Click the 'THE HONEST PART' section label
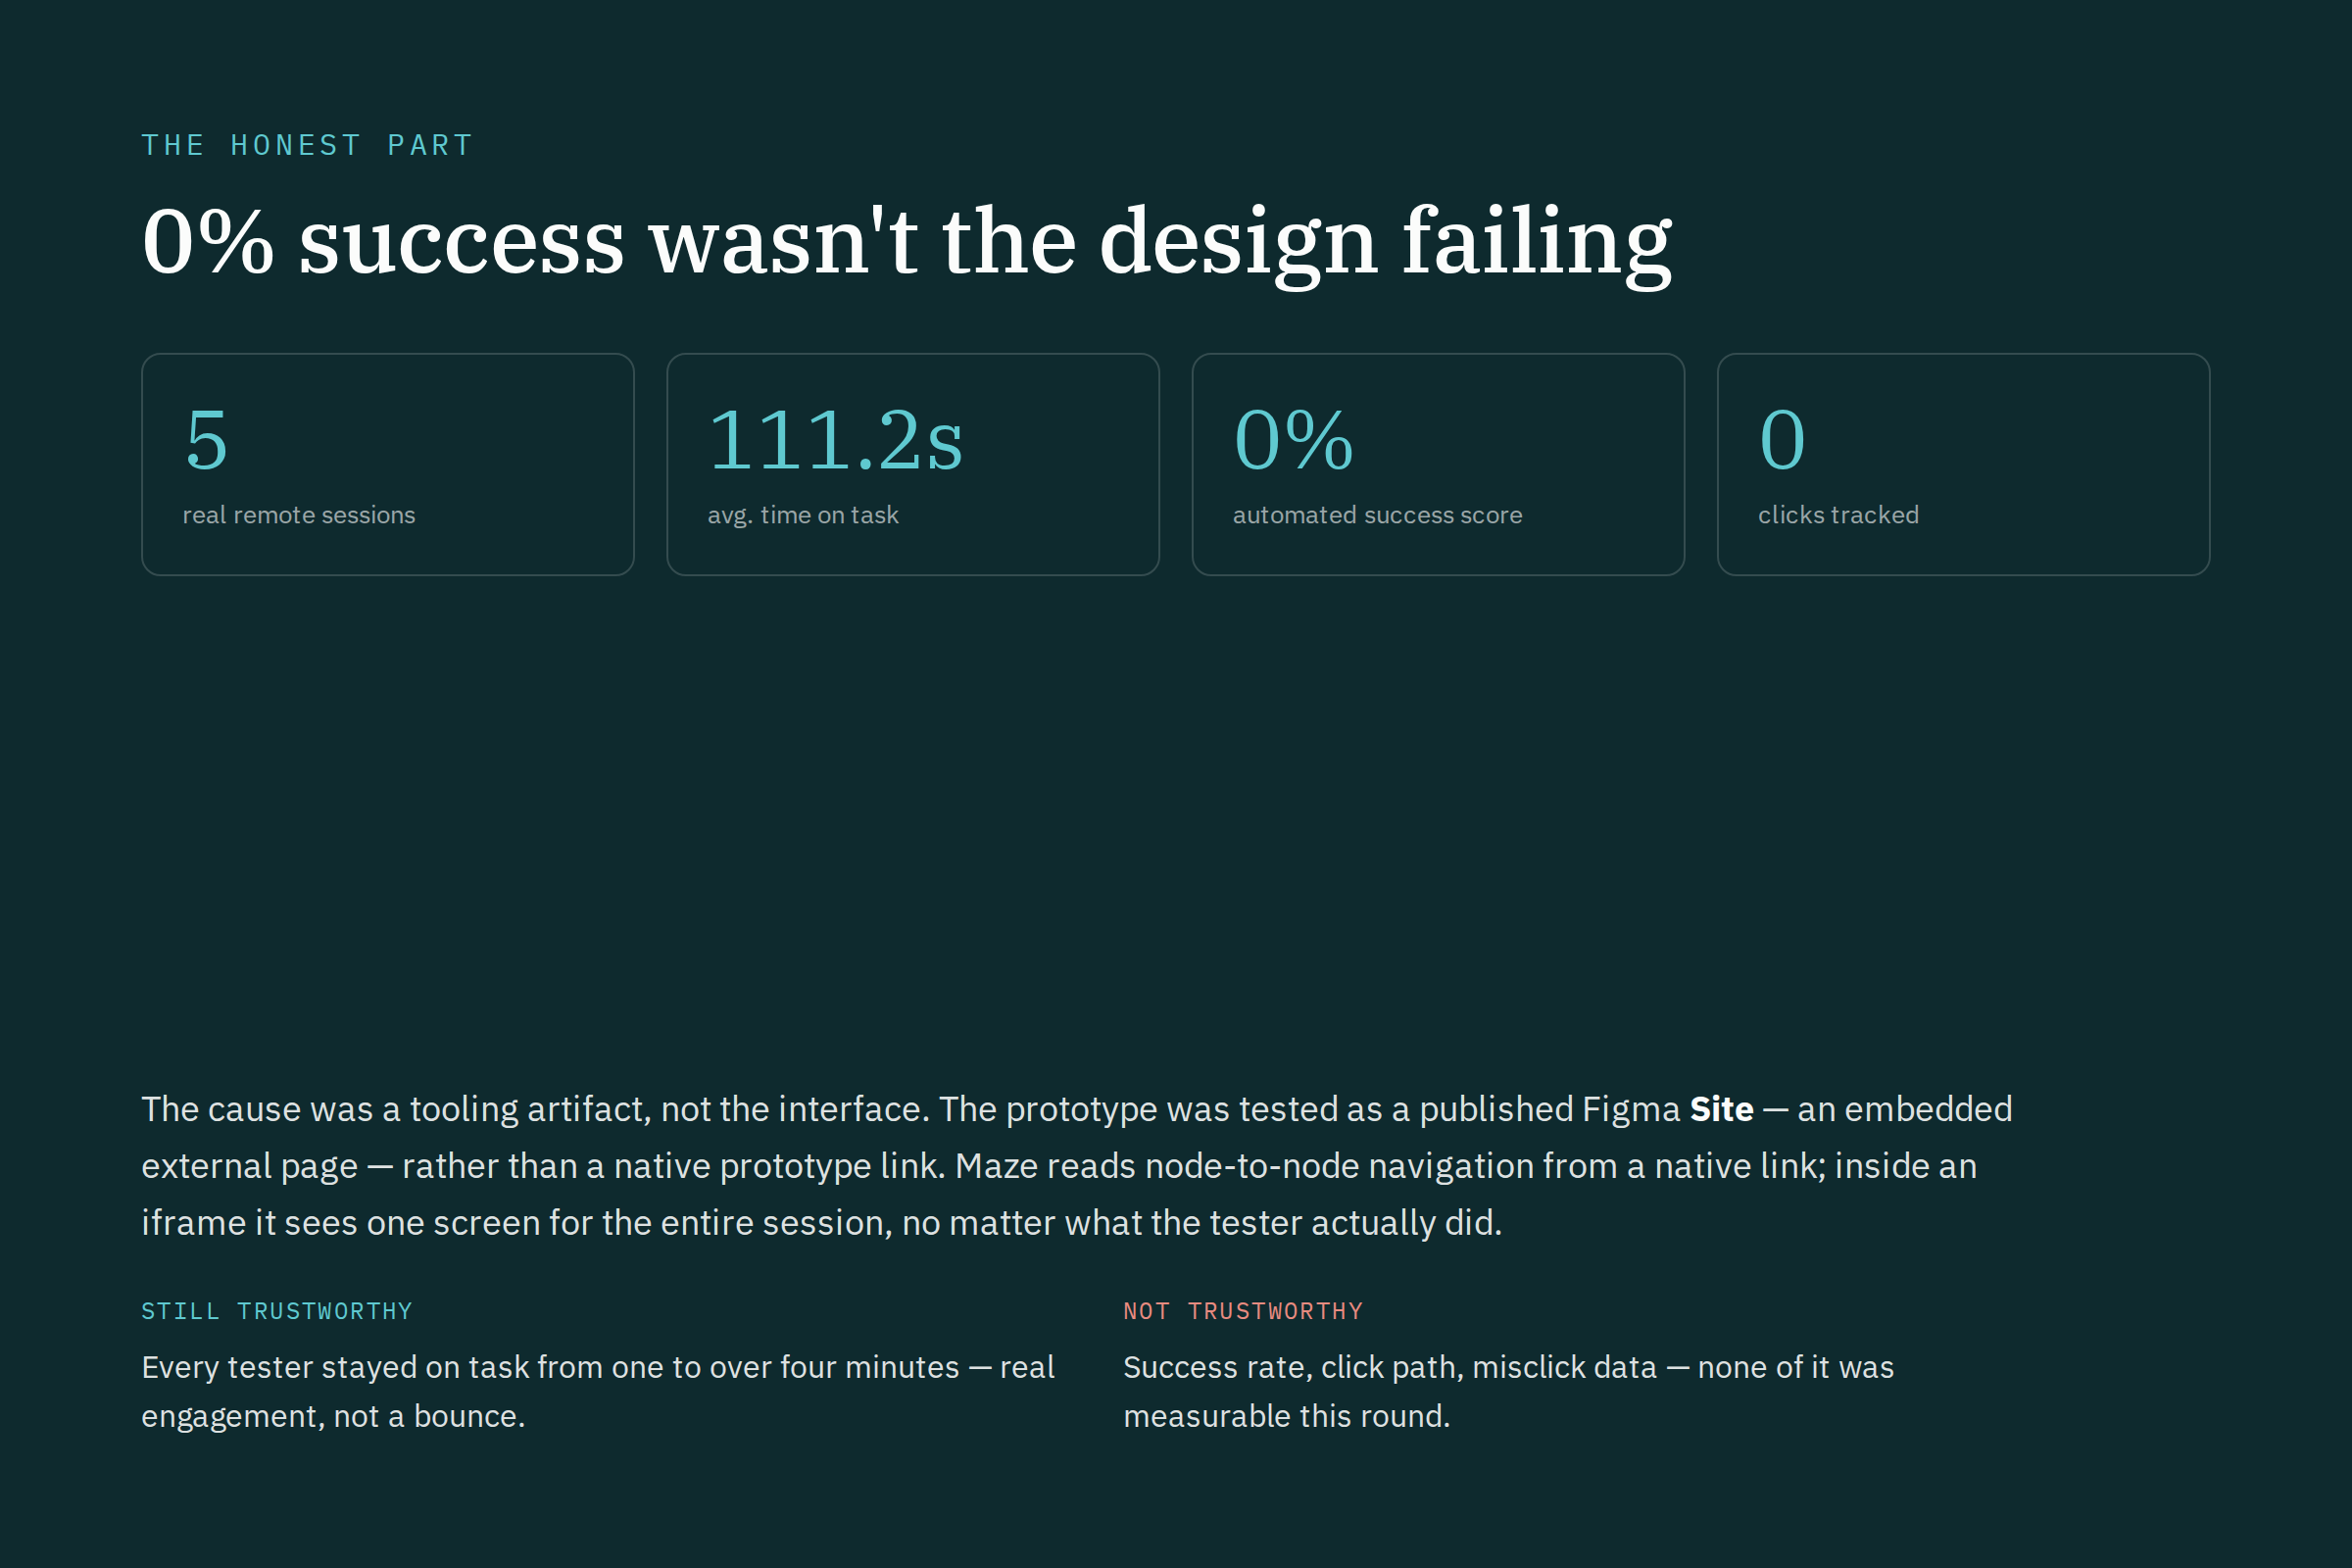Image resolution: width=2352 pixels, height=1568 pixels. [x=306, y=145]
